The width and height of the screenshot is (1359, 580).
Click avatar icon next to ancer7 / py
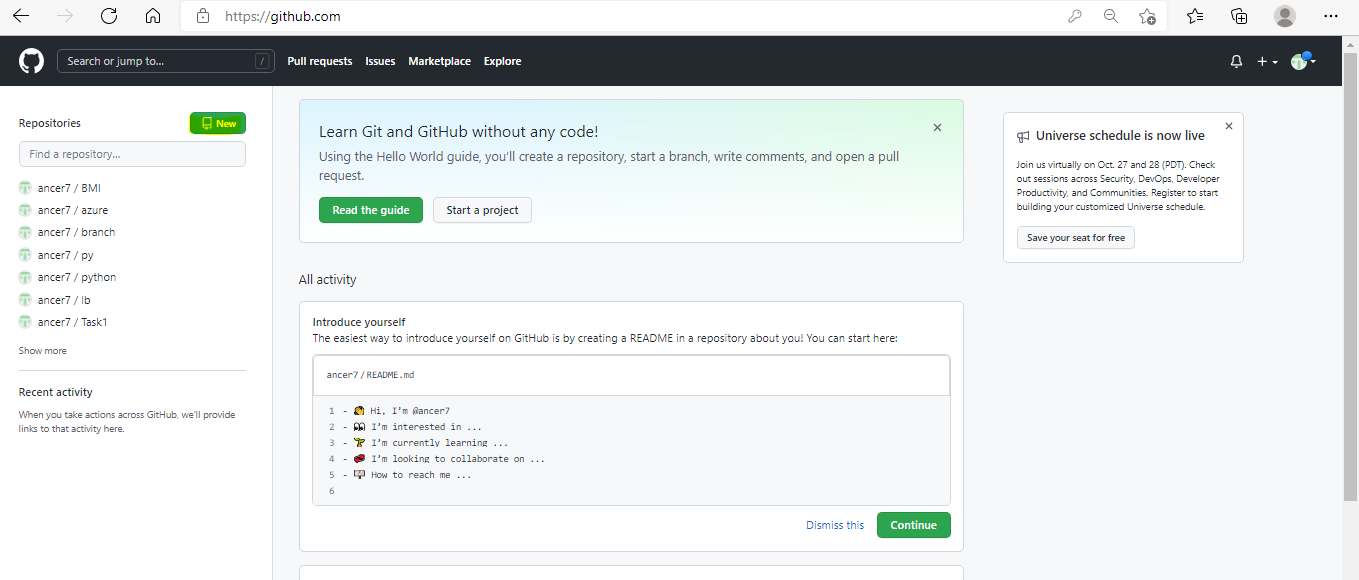pyautogui.click(x=25, y=255)
